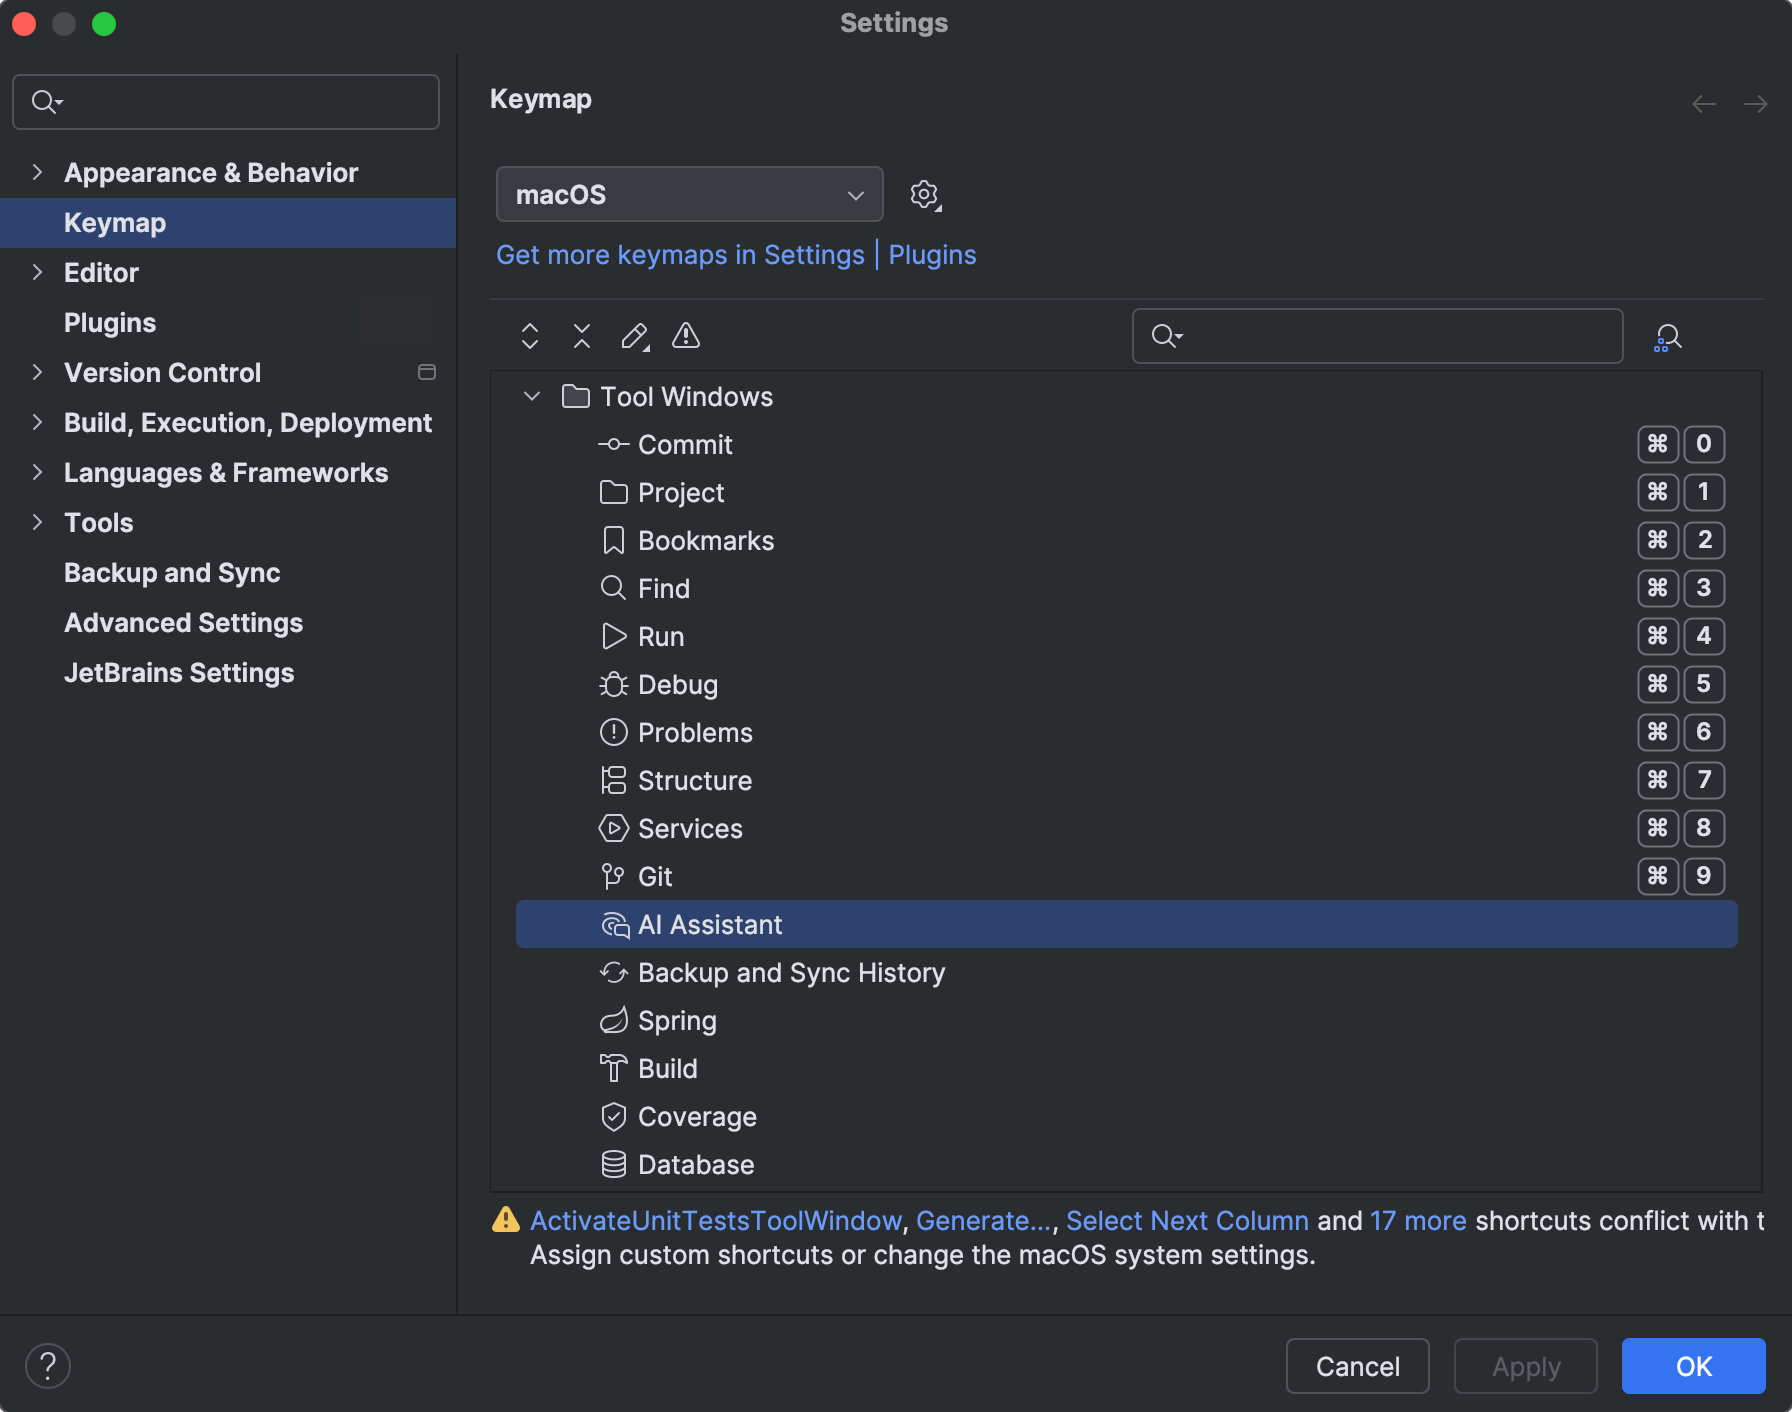Open the keymap gear settings menu
This screenshot has height=1412, width=1792.
click(x=924, y=194)
